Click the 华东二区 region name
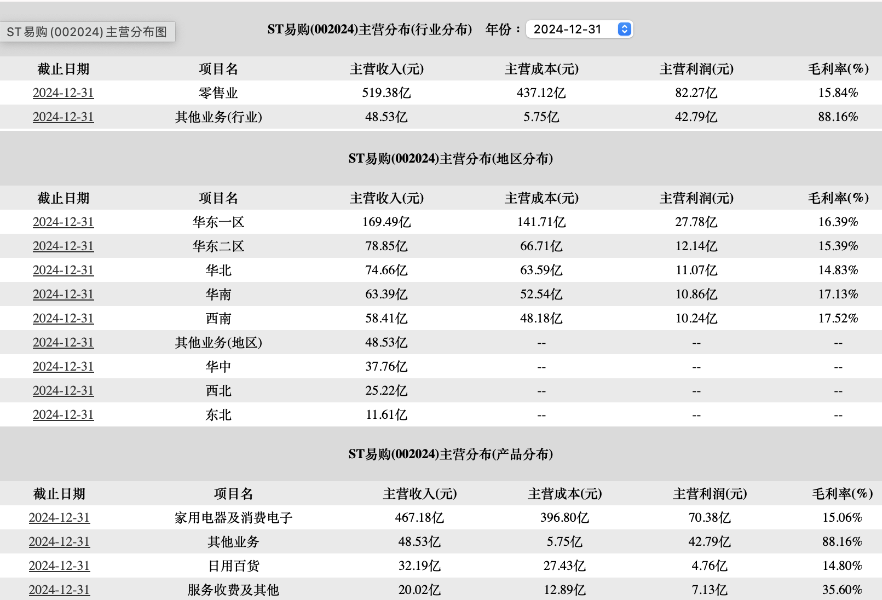The image size is (882, 600). coord(218,246)
